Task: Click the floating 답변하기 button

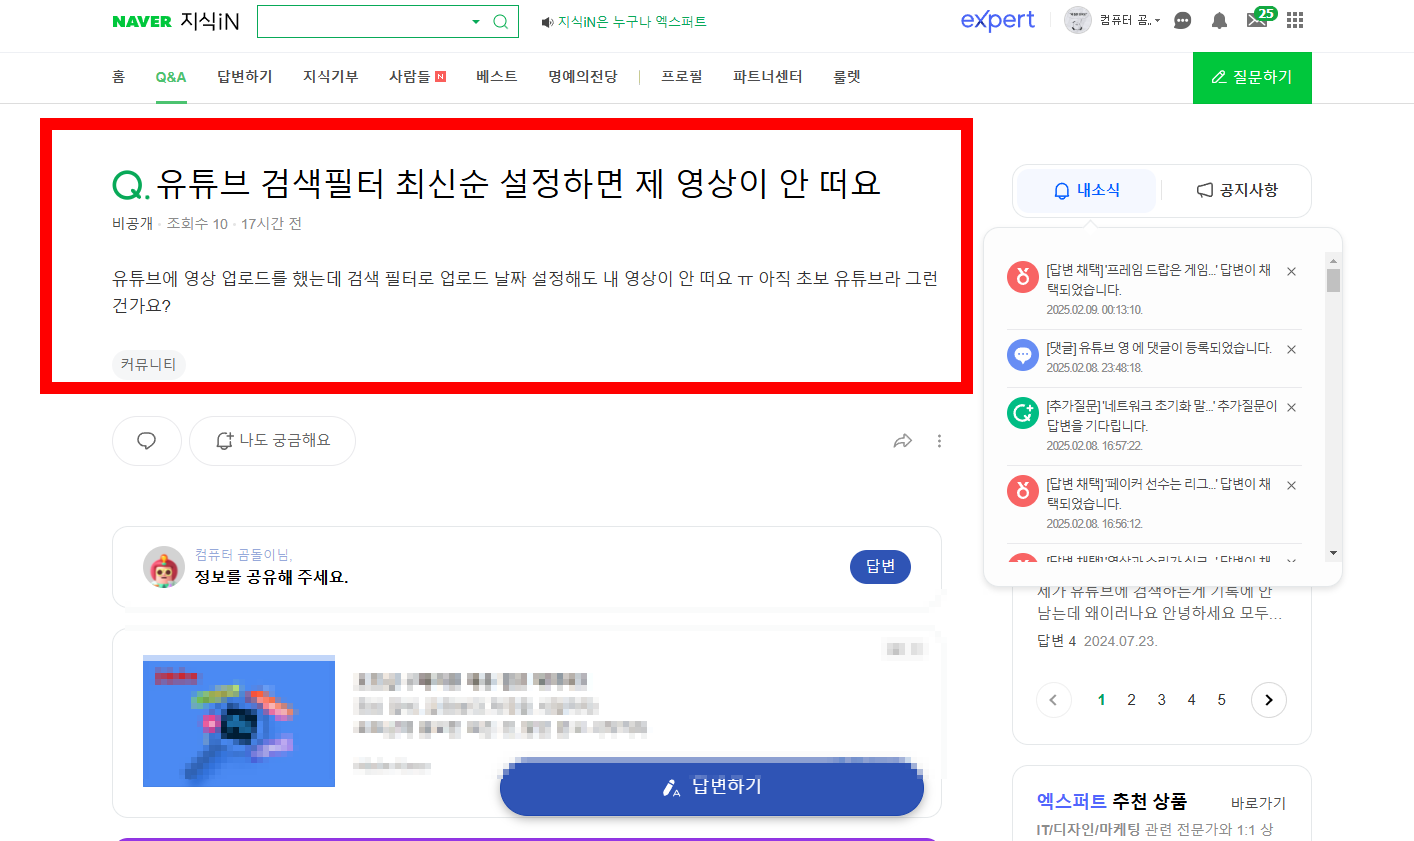Action: 712,787
